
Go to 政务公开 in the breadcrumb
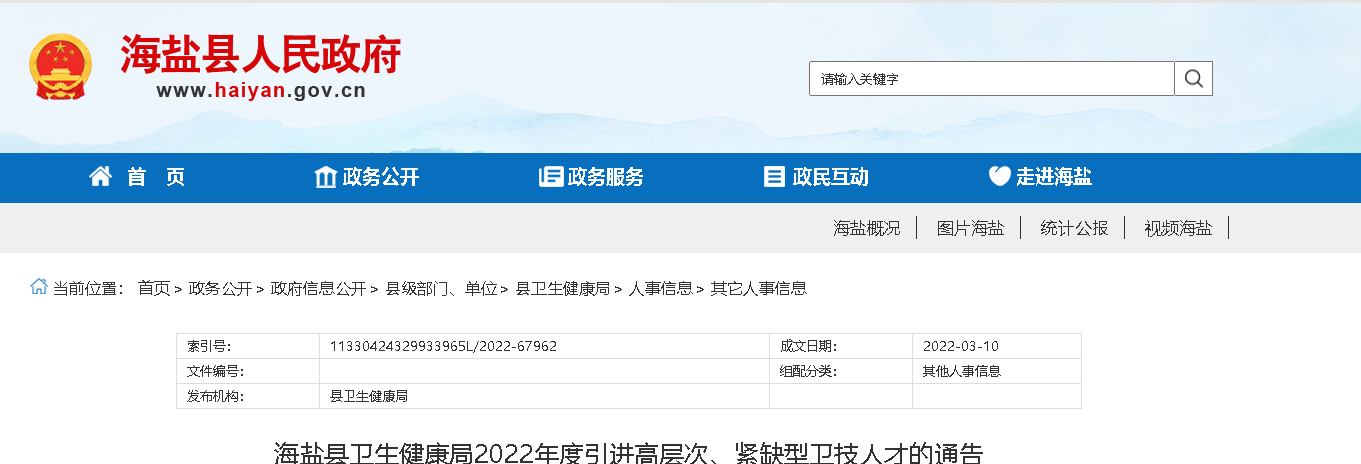(x=220, y=288)
